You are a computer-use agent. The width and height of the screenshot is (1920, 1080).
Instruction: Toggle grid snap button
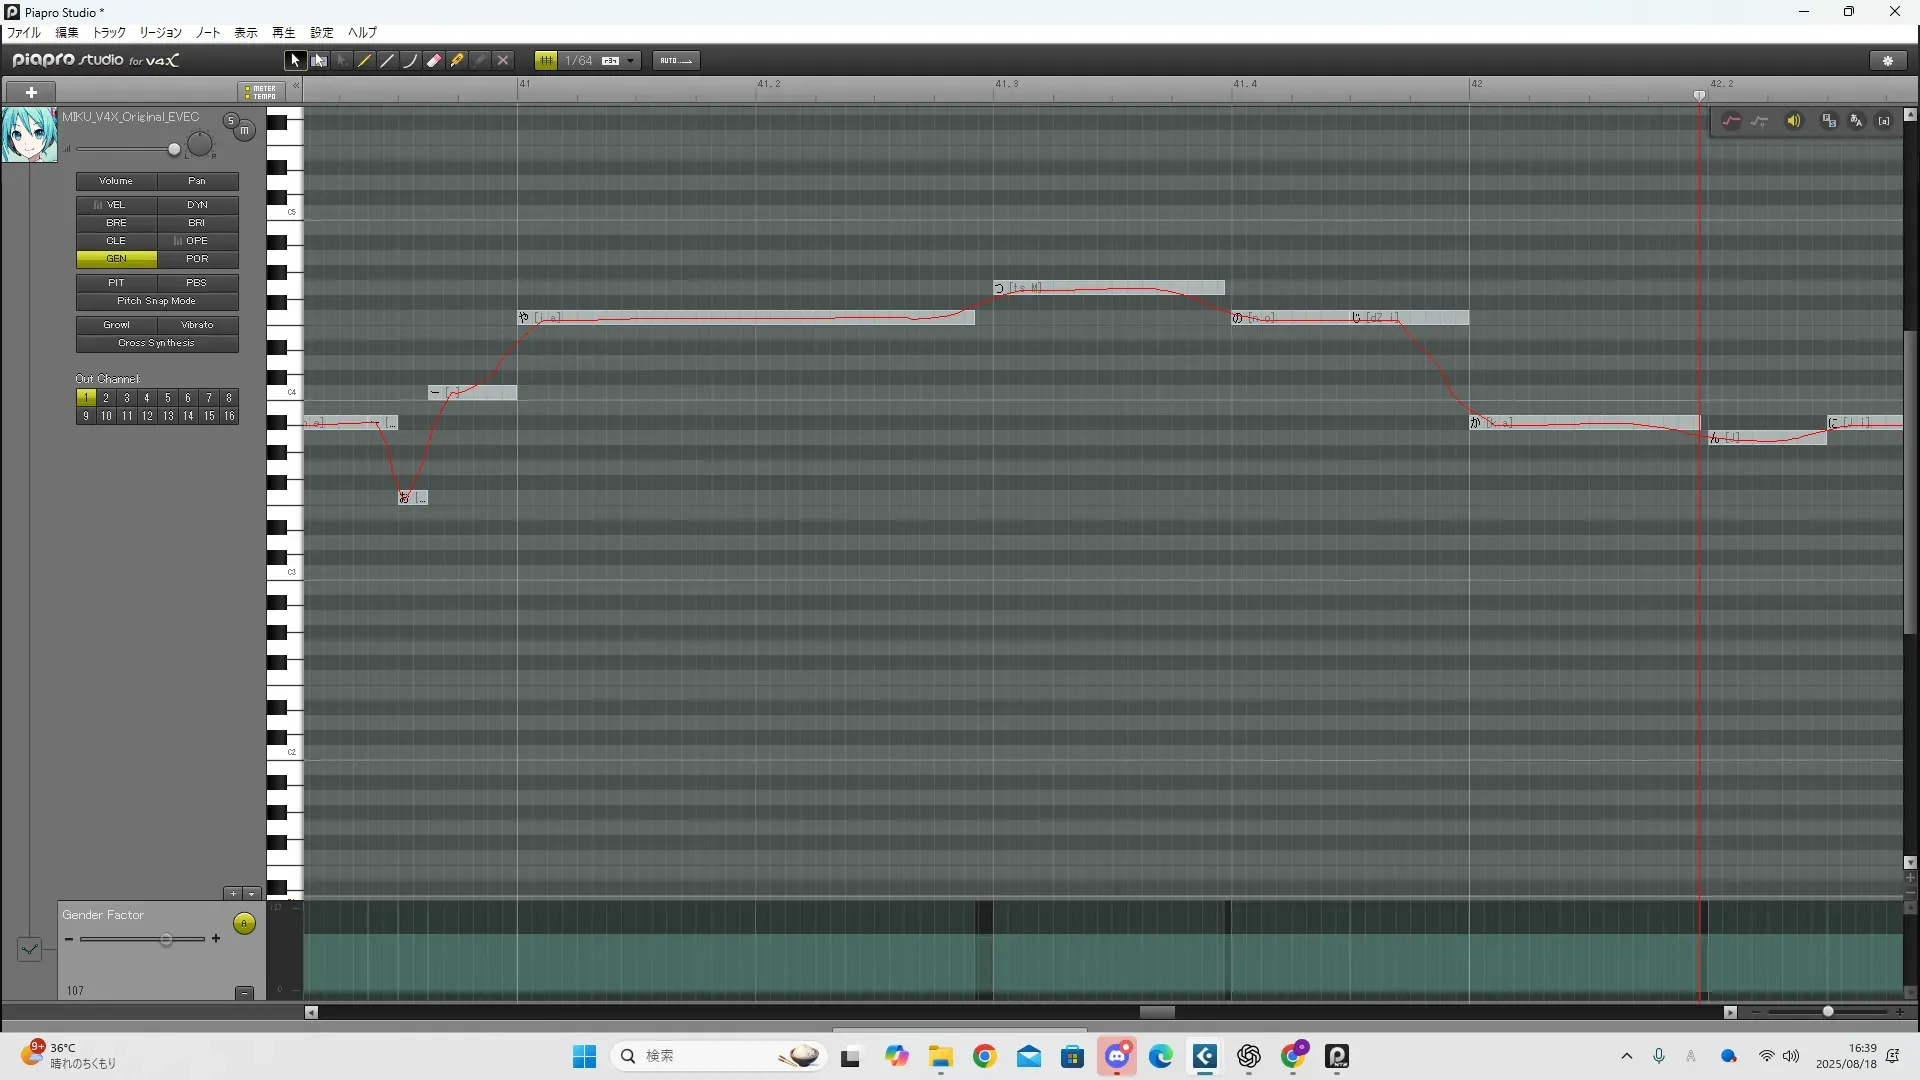(x=546, y=61)
